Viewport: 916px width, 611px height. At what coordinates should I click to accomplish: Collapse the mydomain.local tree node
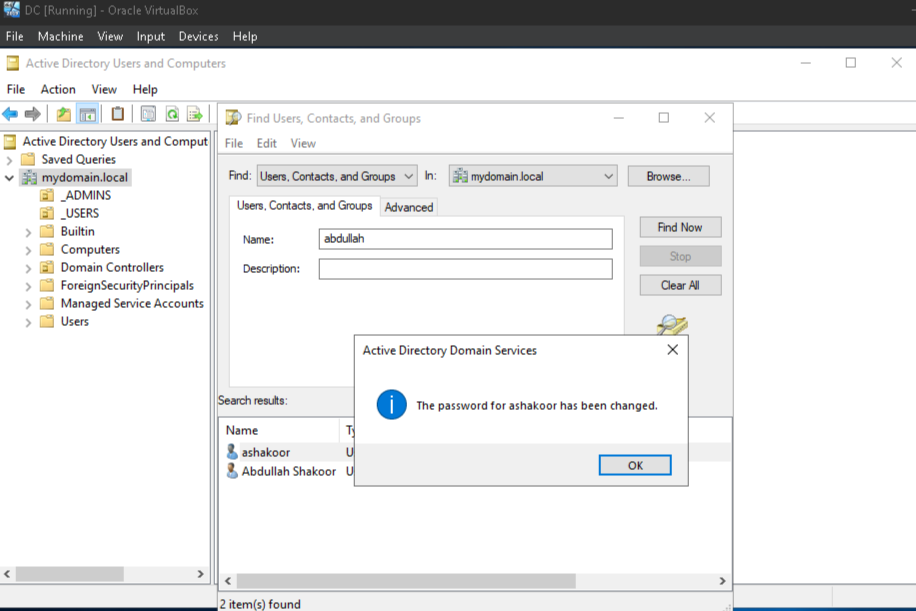pos(9,178)
